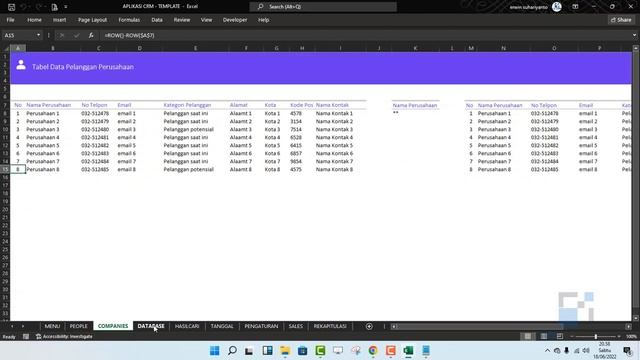The height and width of the screenshot is (360, 640).
Task: Open the Page Layout ribbon tab
Action: (92, 20)
